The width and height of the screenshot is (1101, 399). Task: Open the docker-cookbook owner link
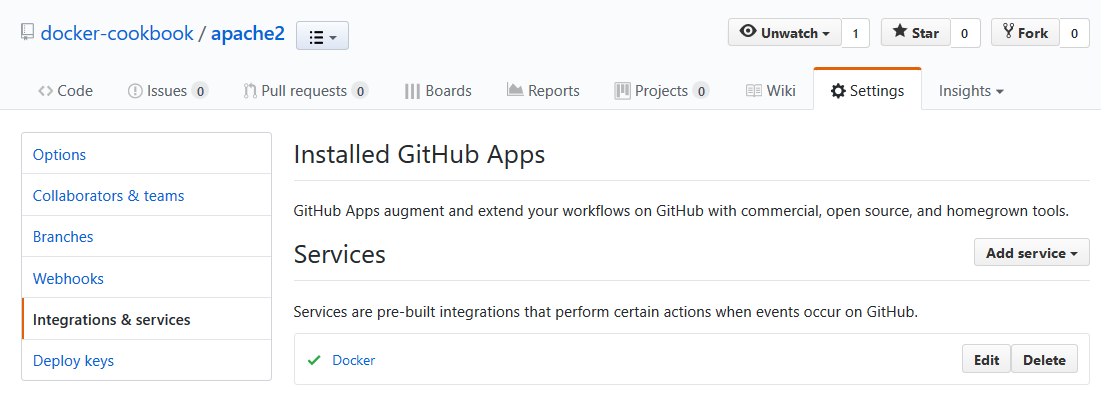click(117, 33)
